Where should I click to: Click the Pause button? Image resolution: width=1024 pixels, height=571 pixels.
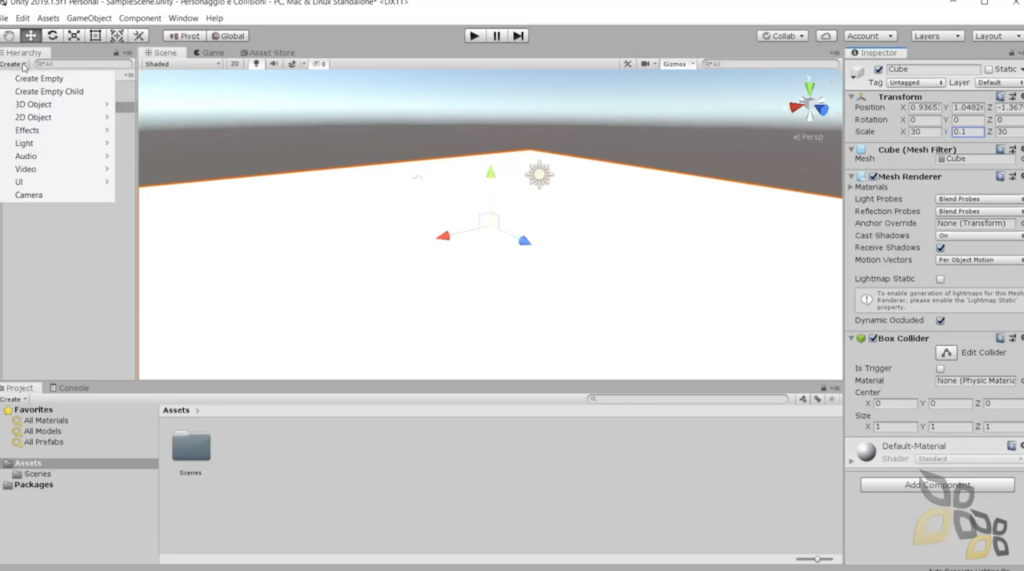(496, 36)
